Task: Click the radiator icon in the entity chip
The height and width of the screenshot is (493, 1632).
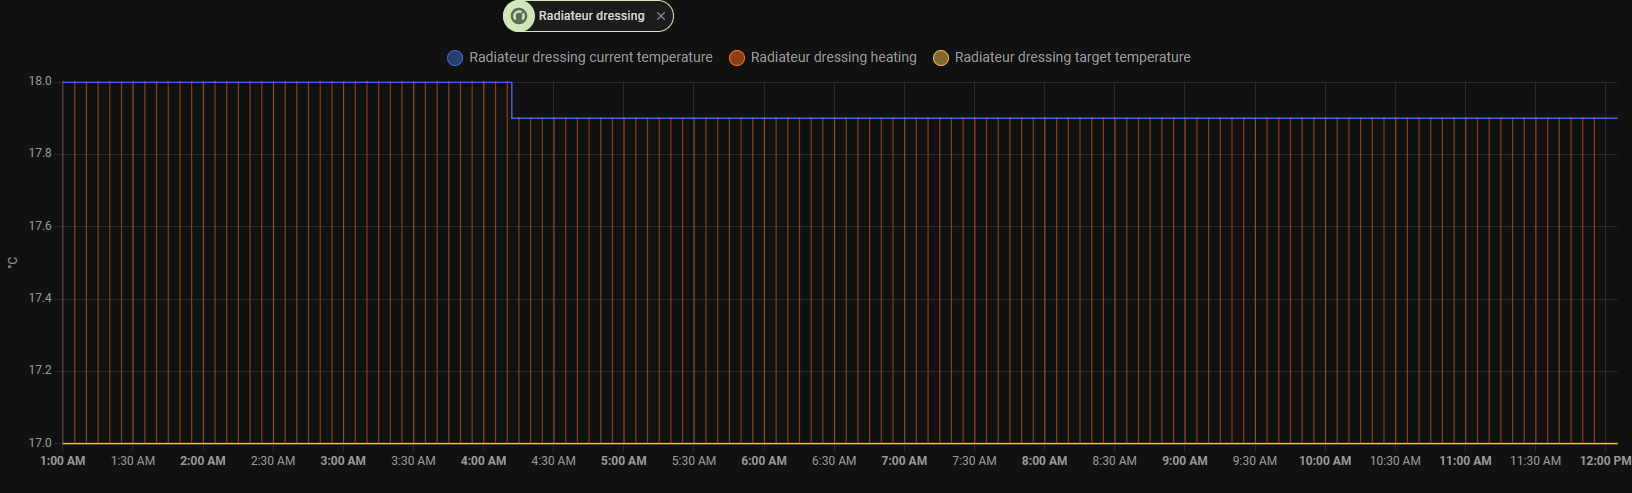Action: tap(518, 16)
